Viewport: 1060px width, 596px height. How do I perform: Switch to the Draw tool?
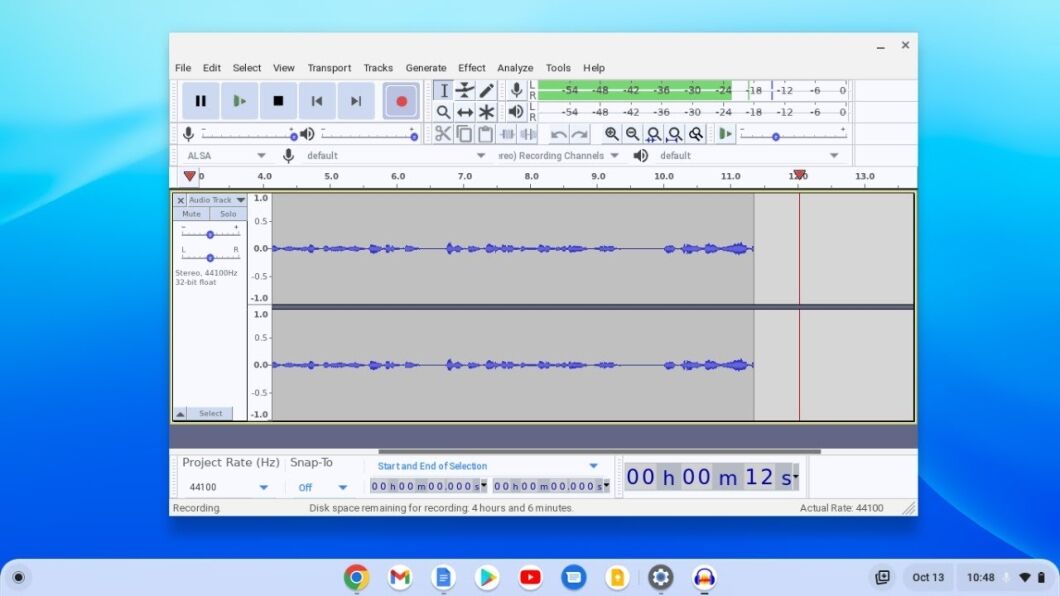coord(486,90)
